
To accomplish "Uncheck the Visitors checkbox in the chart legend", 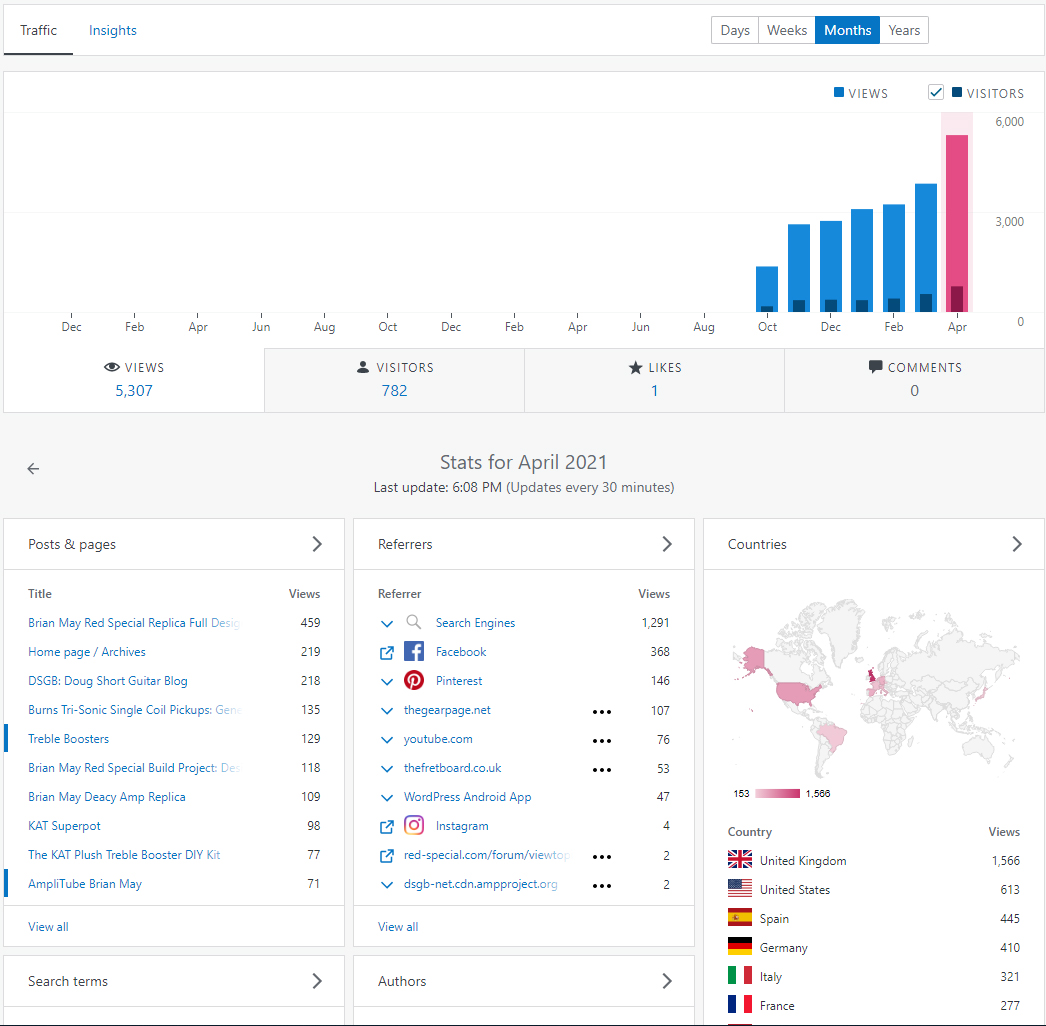I will [x=935, y=91].
